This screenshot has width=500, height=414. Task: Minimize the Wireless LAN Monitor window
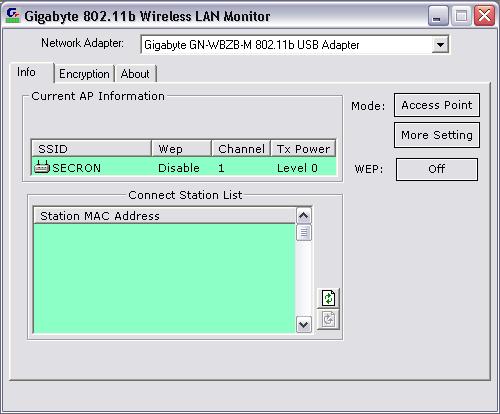438,16
